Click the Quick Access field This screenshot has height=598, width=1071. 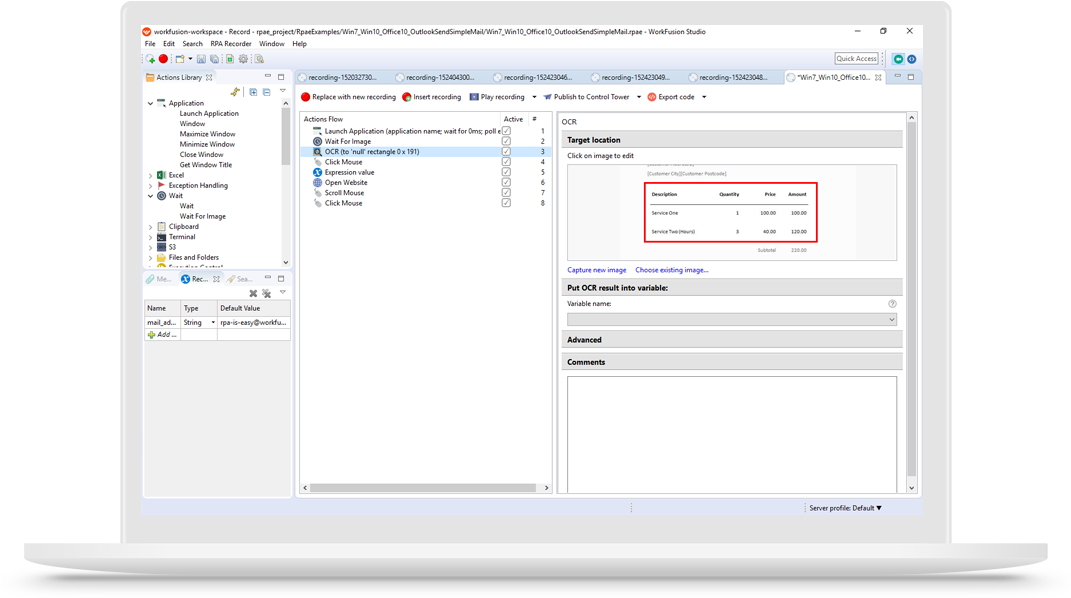pos(857,59)
